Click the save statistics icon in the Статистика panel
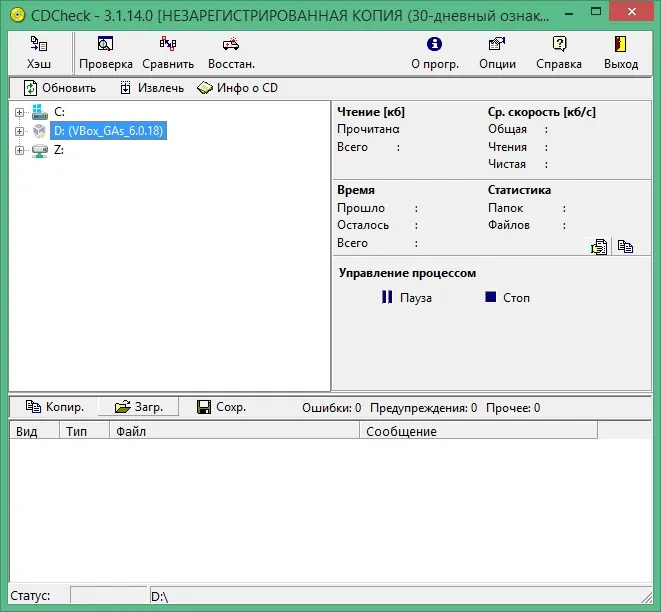Screen dimensions: 661x612 599,247
